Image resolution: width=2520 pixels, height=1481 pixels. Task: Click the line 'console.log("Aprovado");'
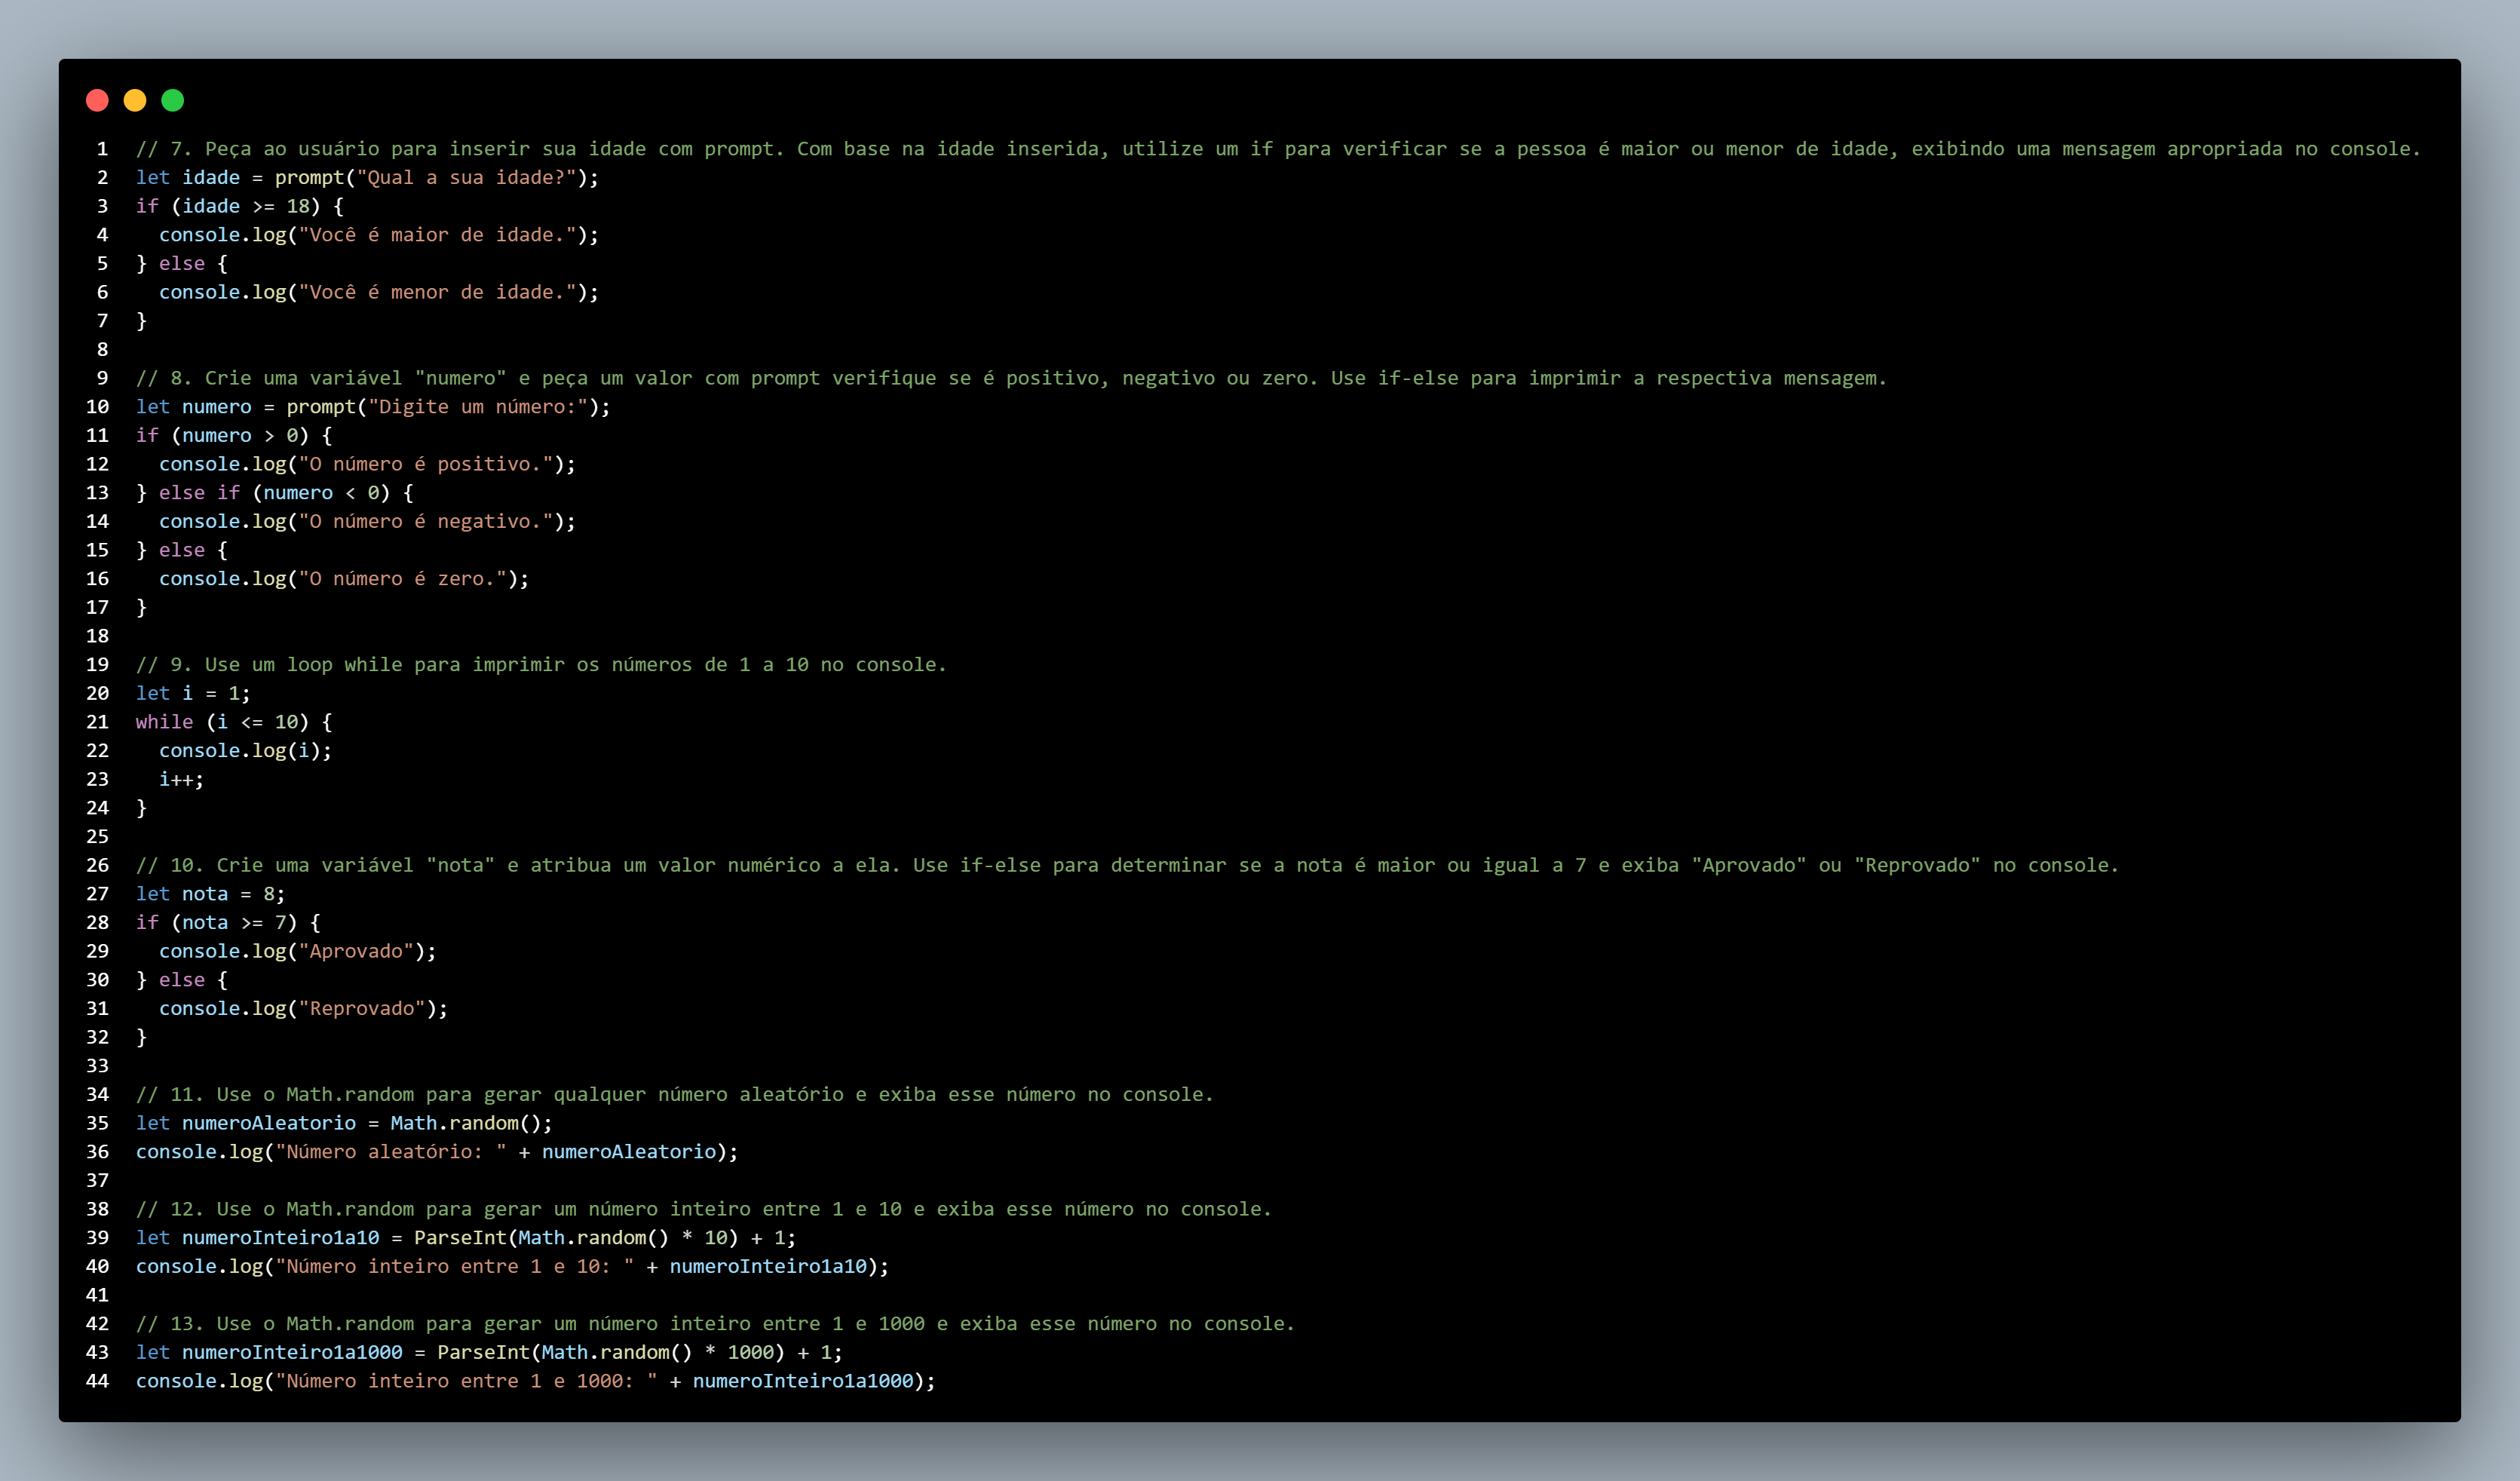click(x=298, y=952)
